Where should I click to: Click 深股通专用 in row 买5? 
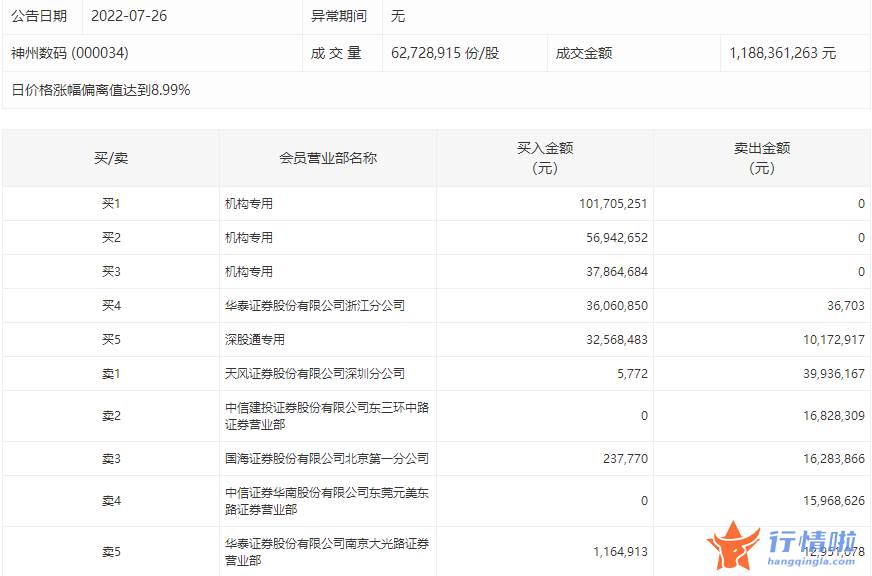click(255, 339)
